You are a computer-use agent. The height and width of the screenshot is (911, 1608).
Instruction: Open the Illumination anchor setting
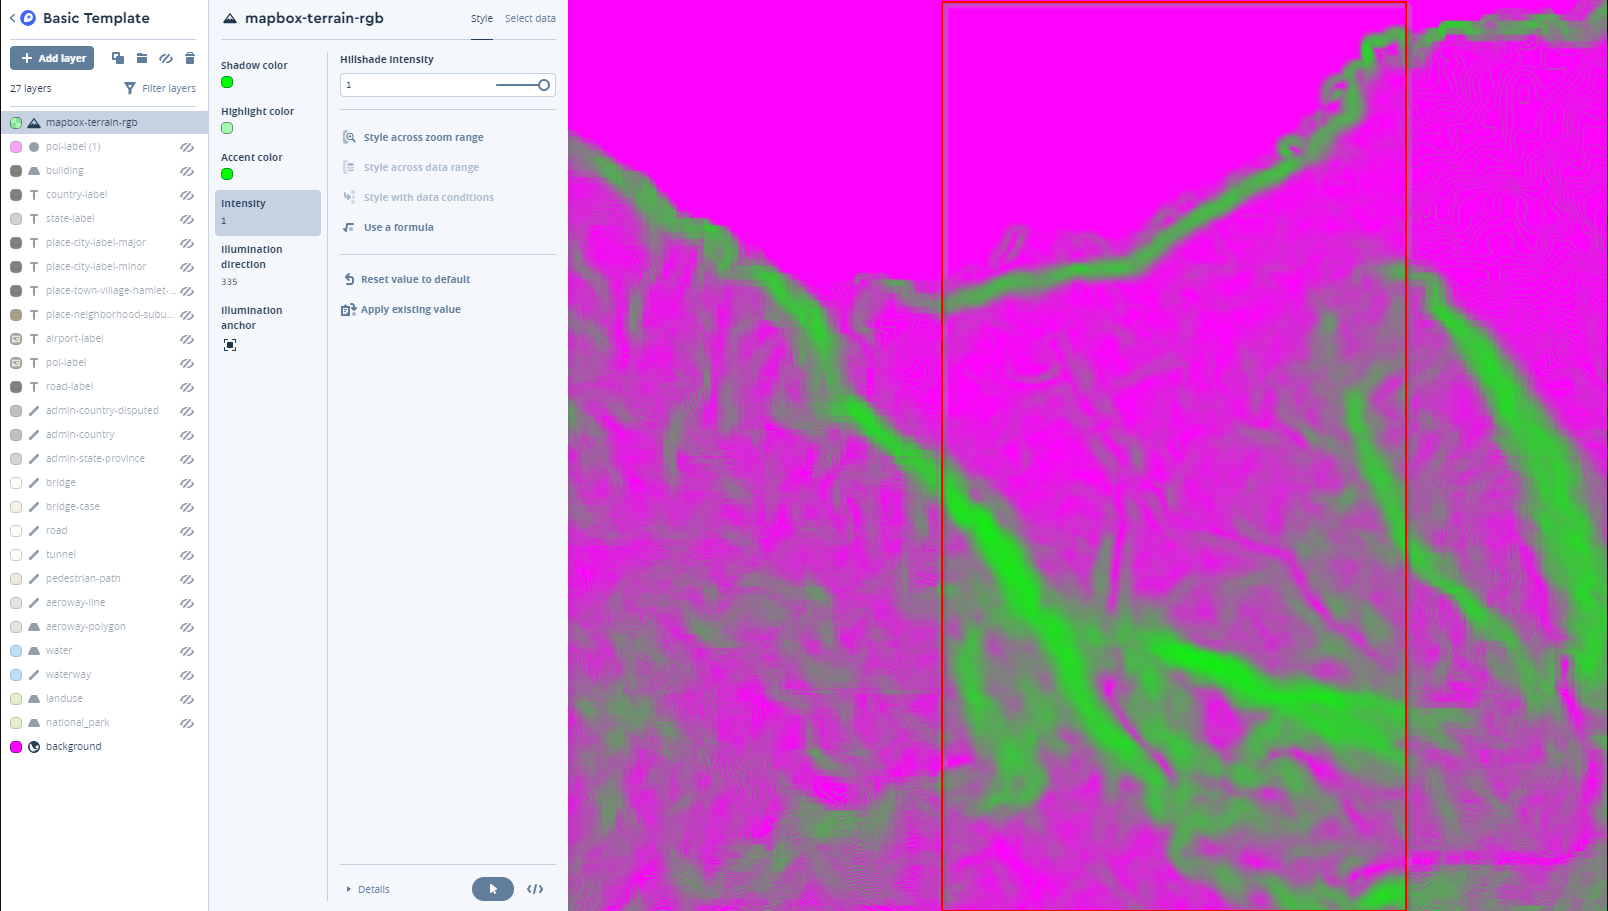click(x=230, y=344)
